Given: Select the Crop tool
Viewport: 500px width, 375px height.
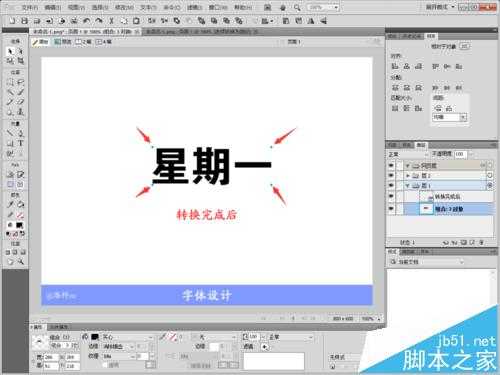Looking at the screenshot, I should tap(20, 61).
